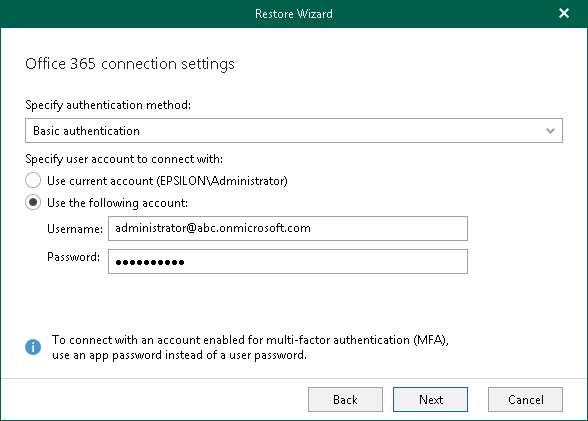The image size is (588, 421).
Task: Click the Restore Wizard title bar text
Action: click(x=294, y=14)
